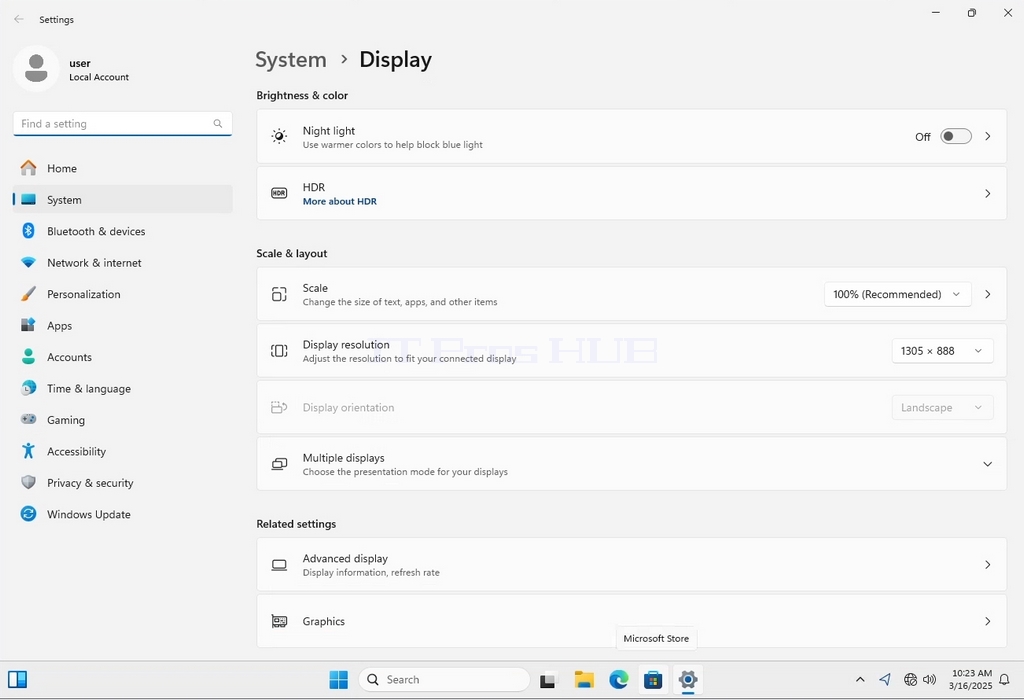
Task: Click the taskbar clock and date
Action: (x=971, y=680)
